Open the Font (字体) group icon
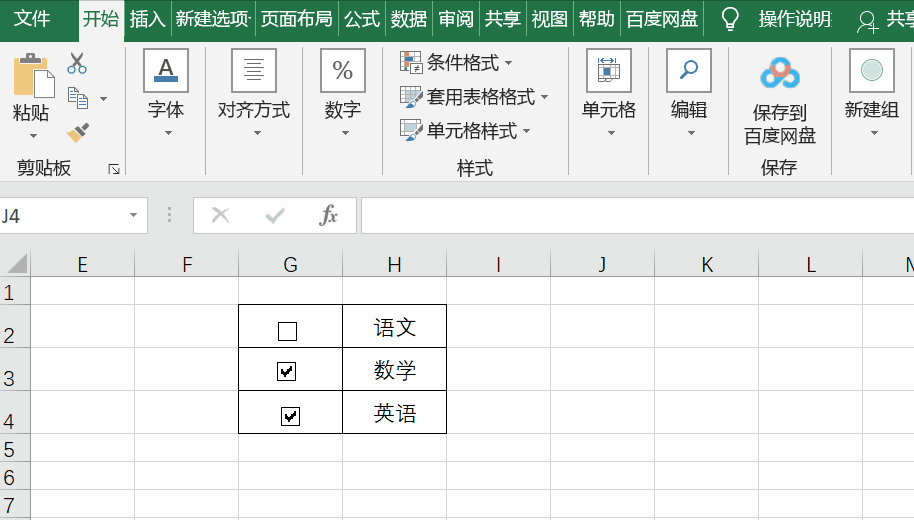This screenshot has height=520, width=914. [x=166, y=71]
